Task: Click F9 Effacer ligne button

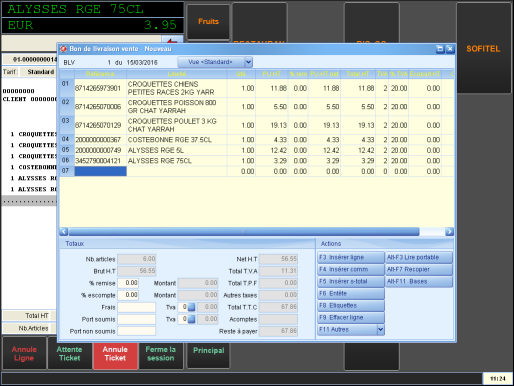Action: [x=351, y=318]
